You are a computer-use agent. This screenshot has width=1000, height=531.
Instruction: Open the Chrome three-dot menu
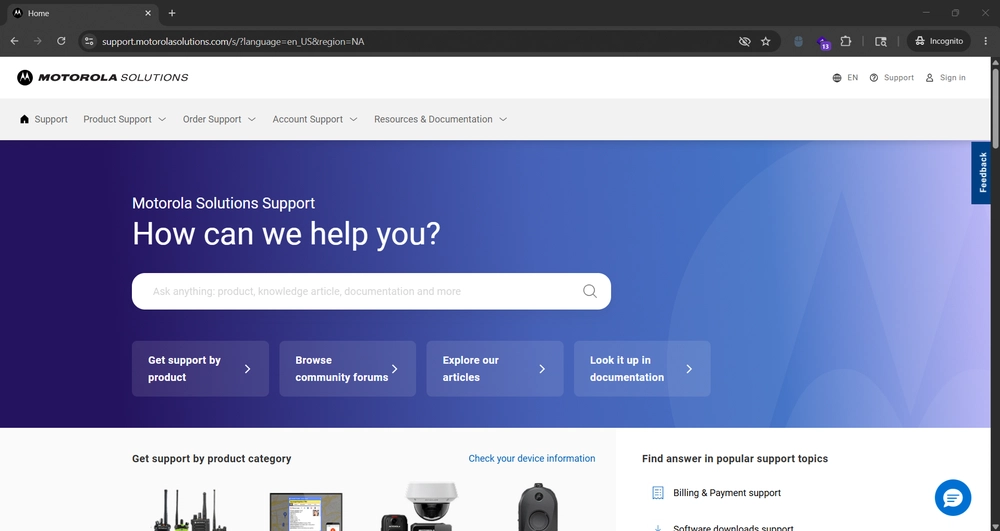[985, 41]
